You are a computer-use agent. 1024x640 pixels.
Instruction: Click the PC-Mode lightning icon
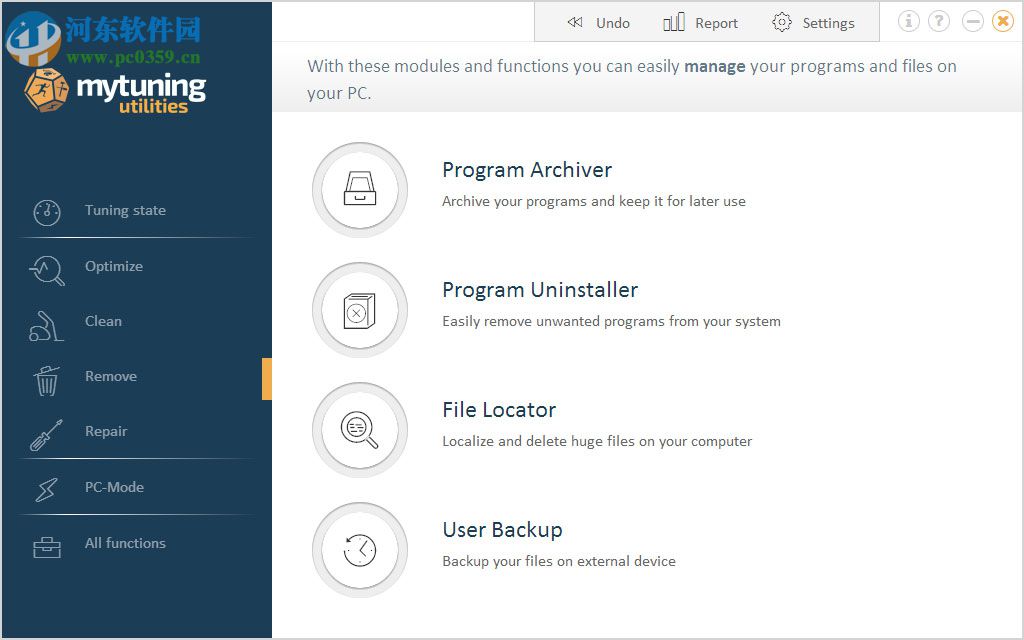coord(46,490)
